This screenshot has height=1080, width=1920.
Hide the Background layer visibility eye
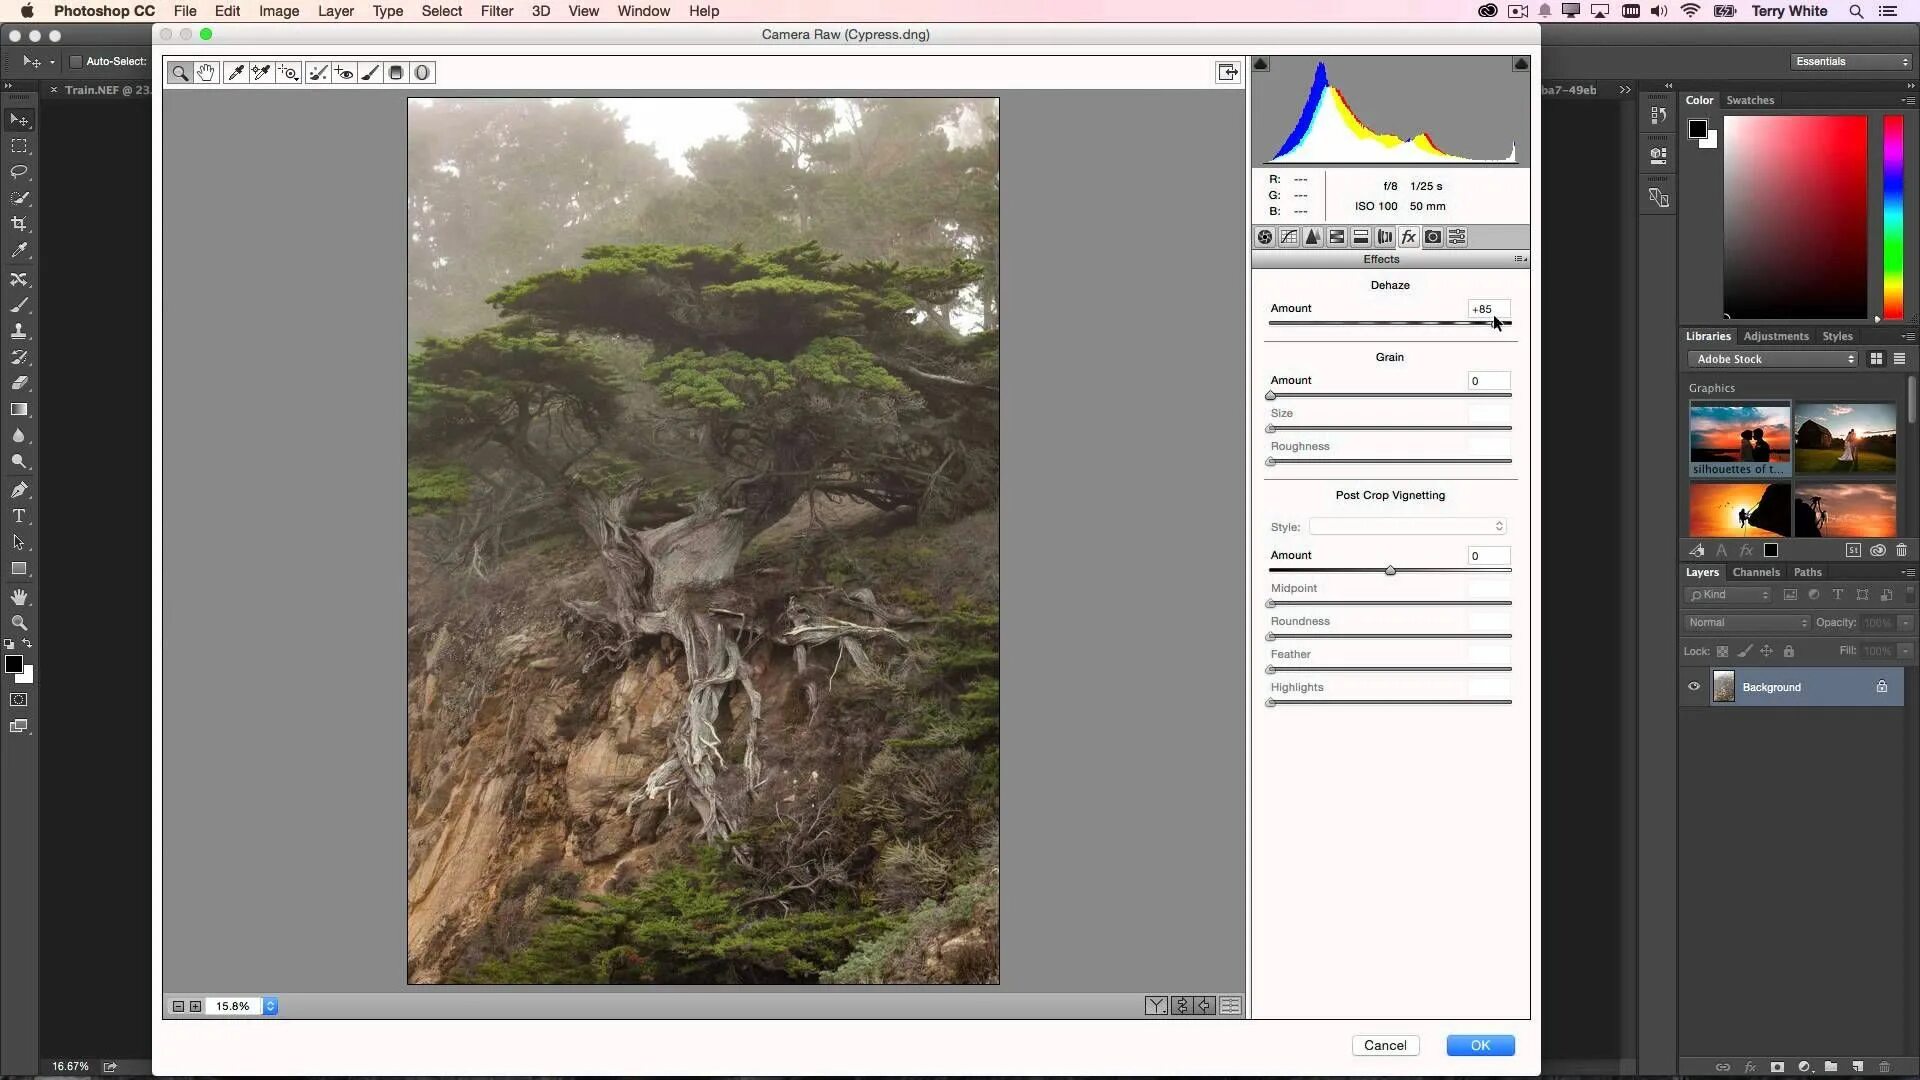click(1694, 687)
